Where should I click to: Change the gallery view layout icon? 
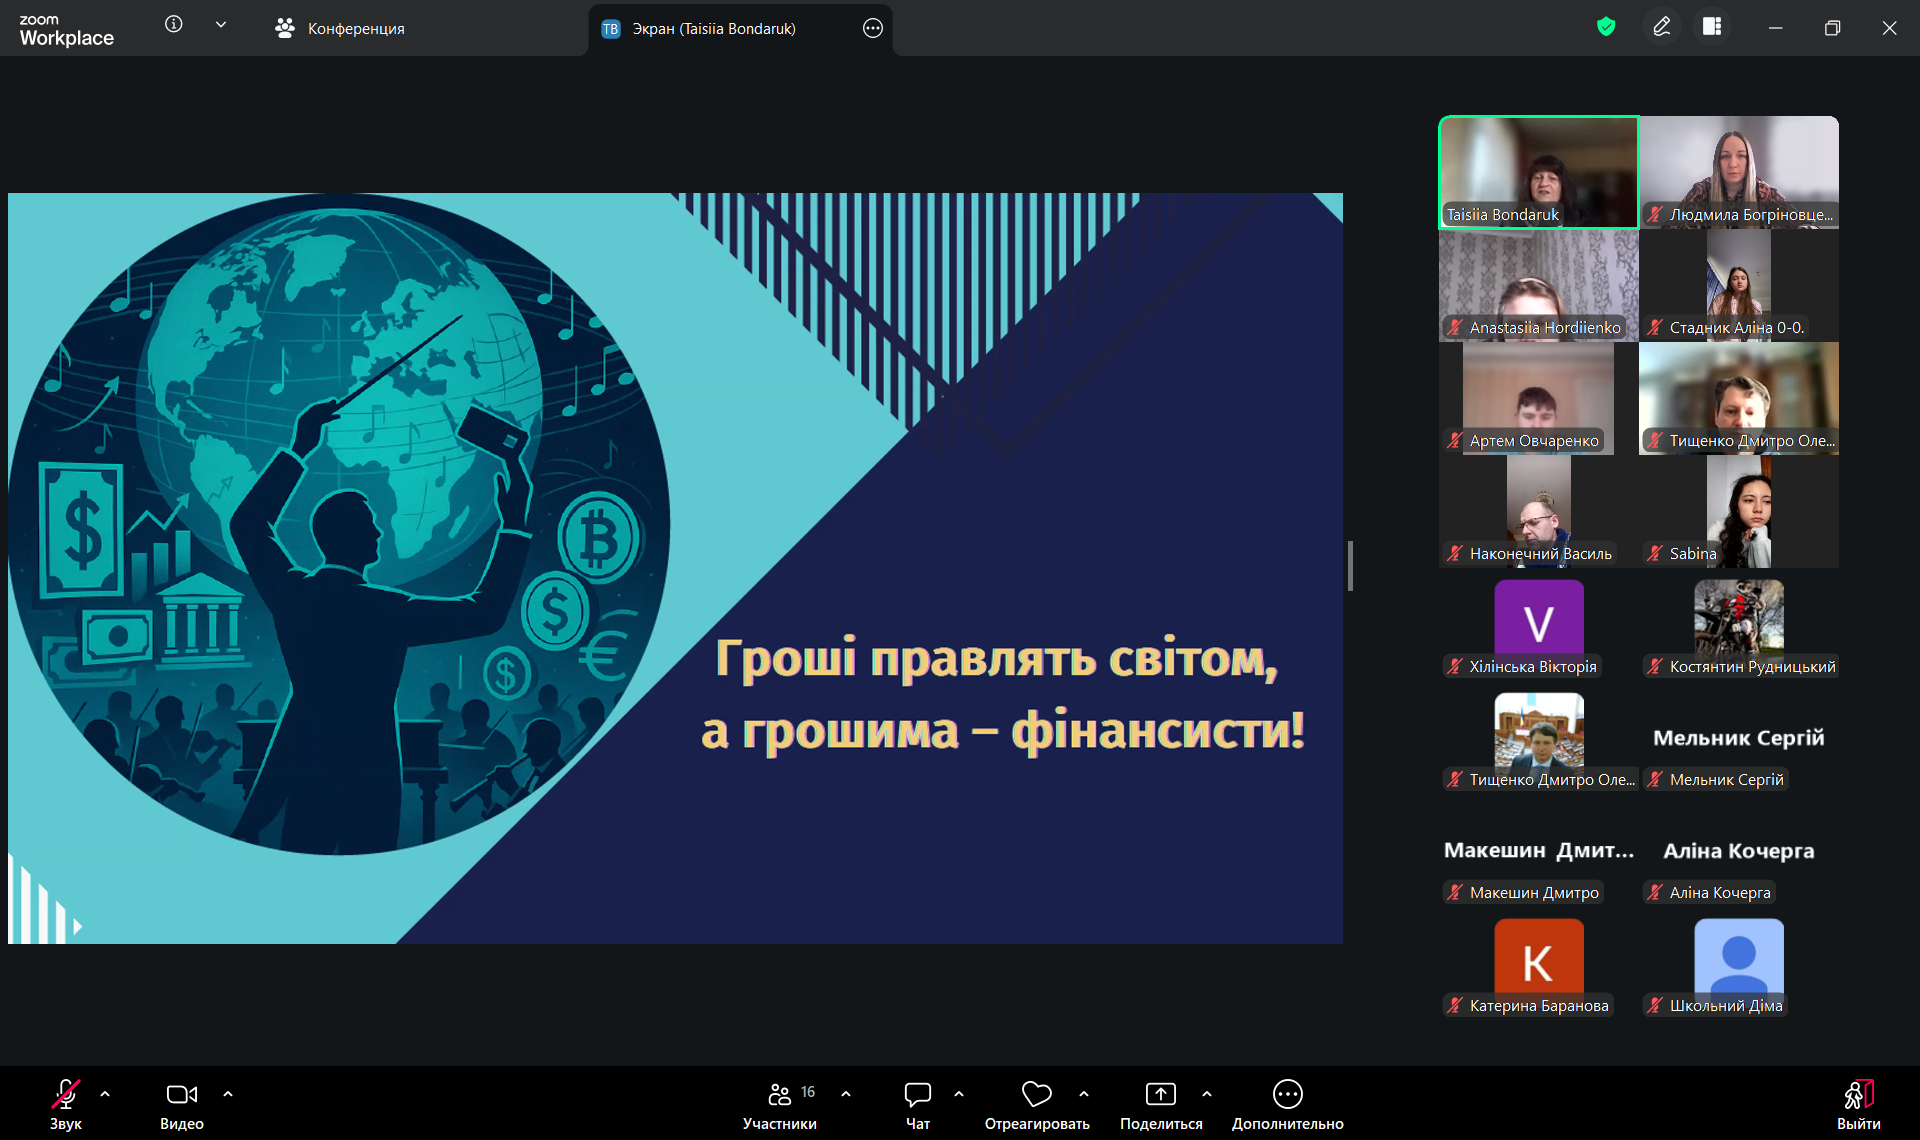pos(1712,28)
